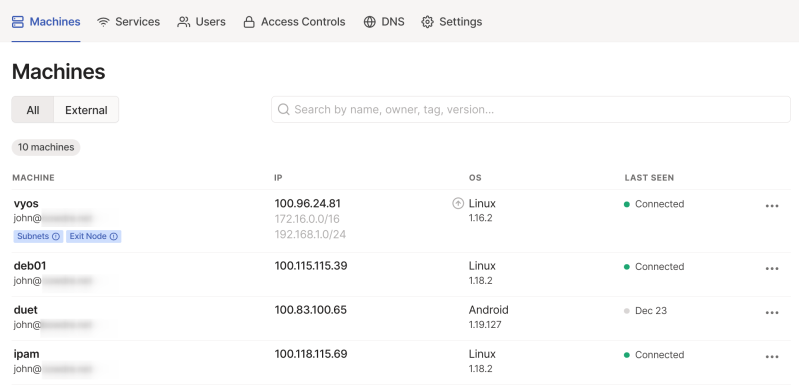
Task: Click IP address 100.96.24.81
Action: [x=308, y=204]
